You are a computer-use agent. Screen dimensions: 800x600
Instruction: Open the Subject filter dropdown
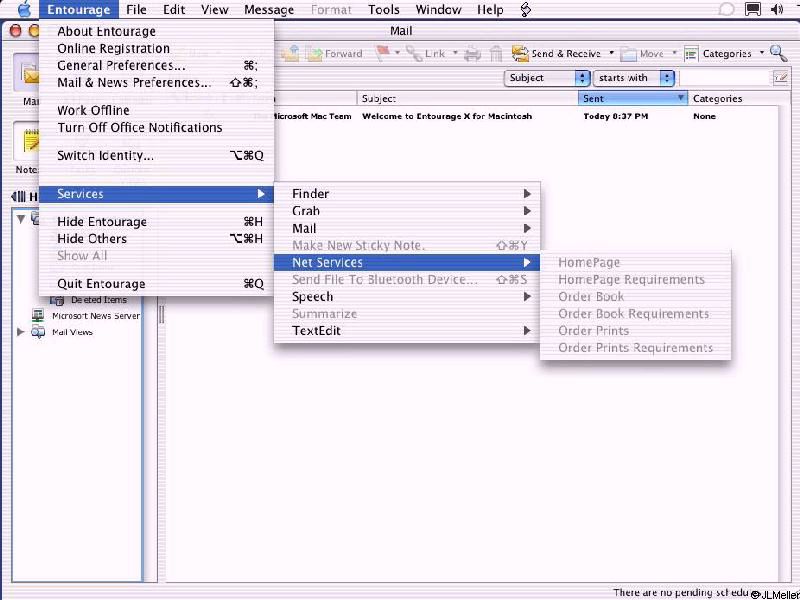coord(546,78)
